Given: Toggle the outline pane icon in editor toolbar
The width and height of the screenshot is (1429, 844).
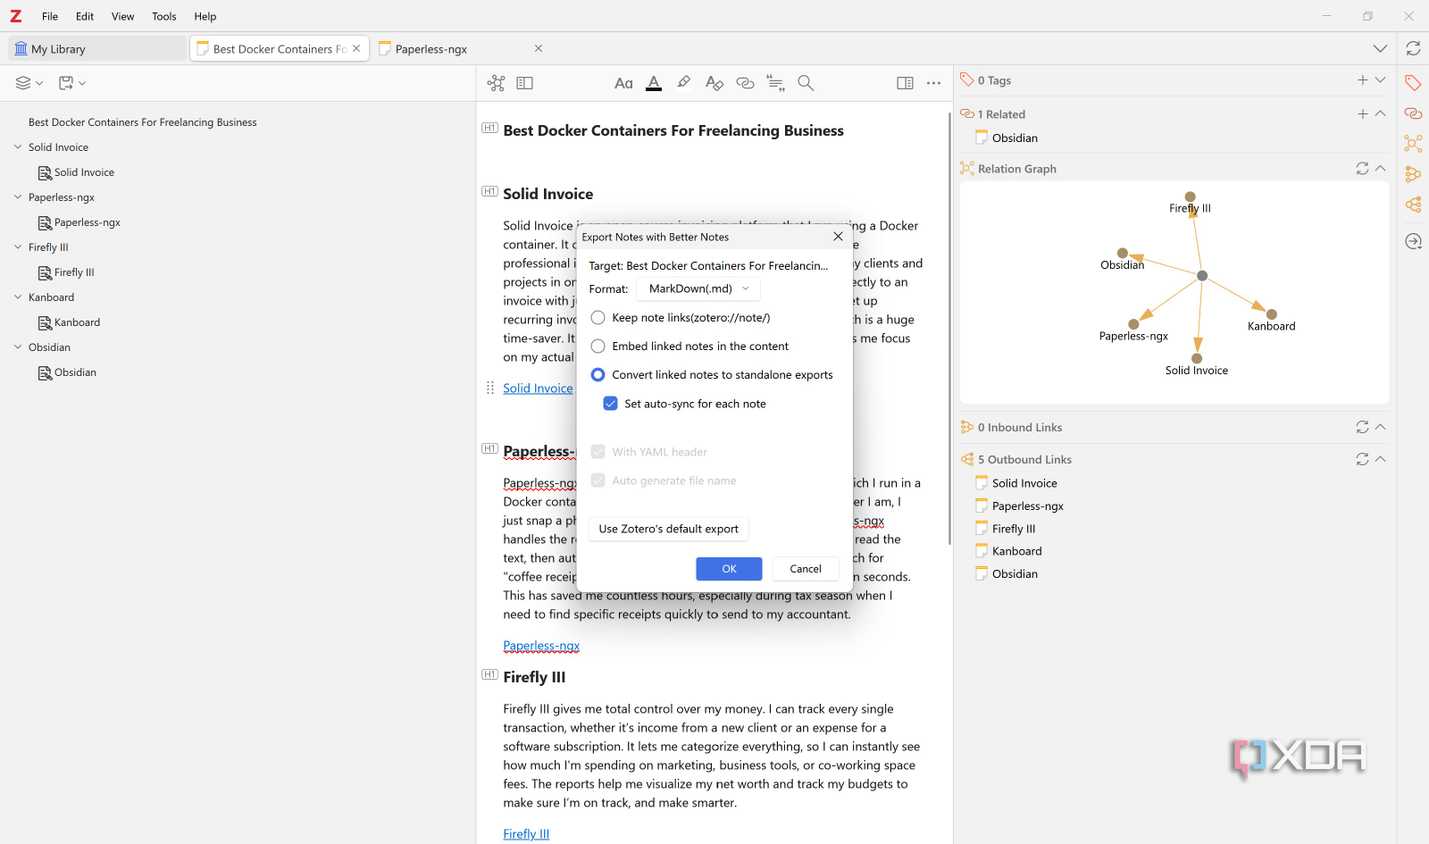Looking at the screenshot, I should pyautogui.click(x=525, y=83).
